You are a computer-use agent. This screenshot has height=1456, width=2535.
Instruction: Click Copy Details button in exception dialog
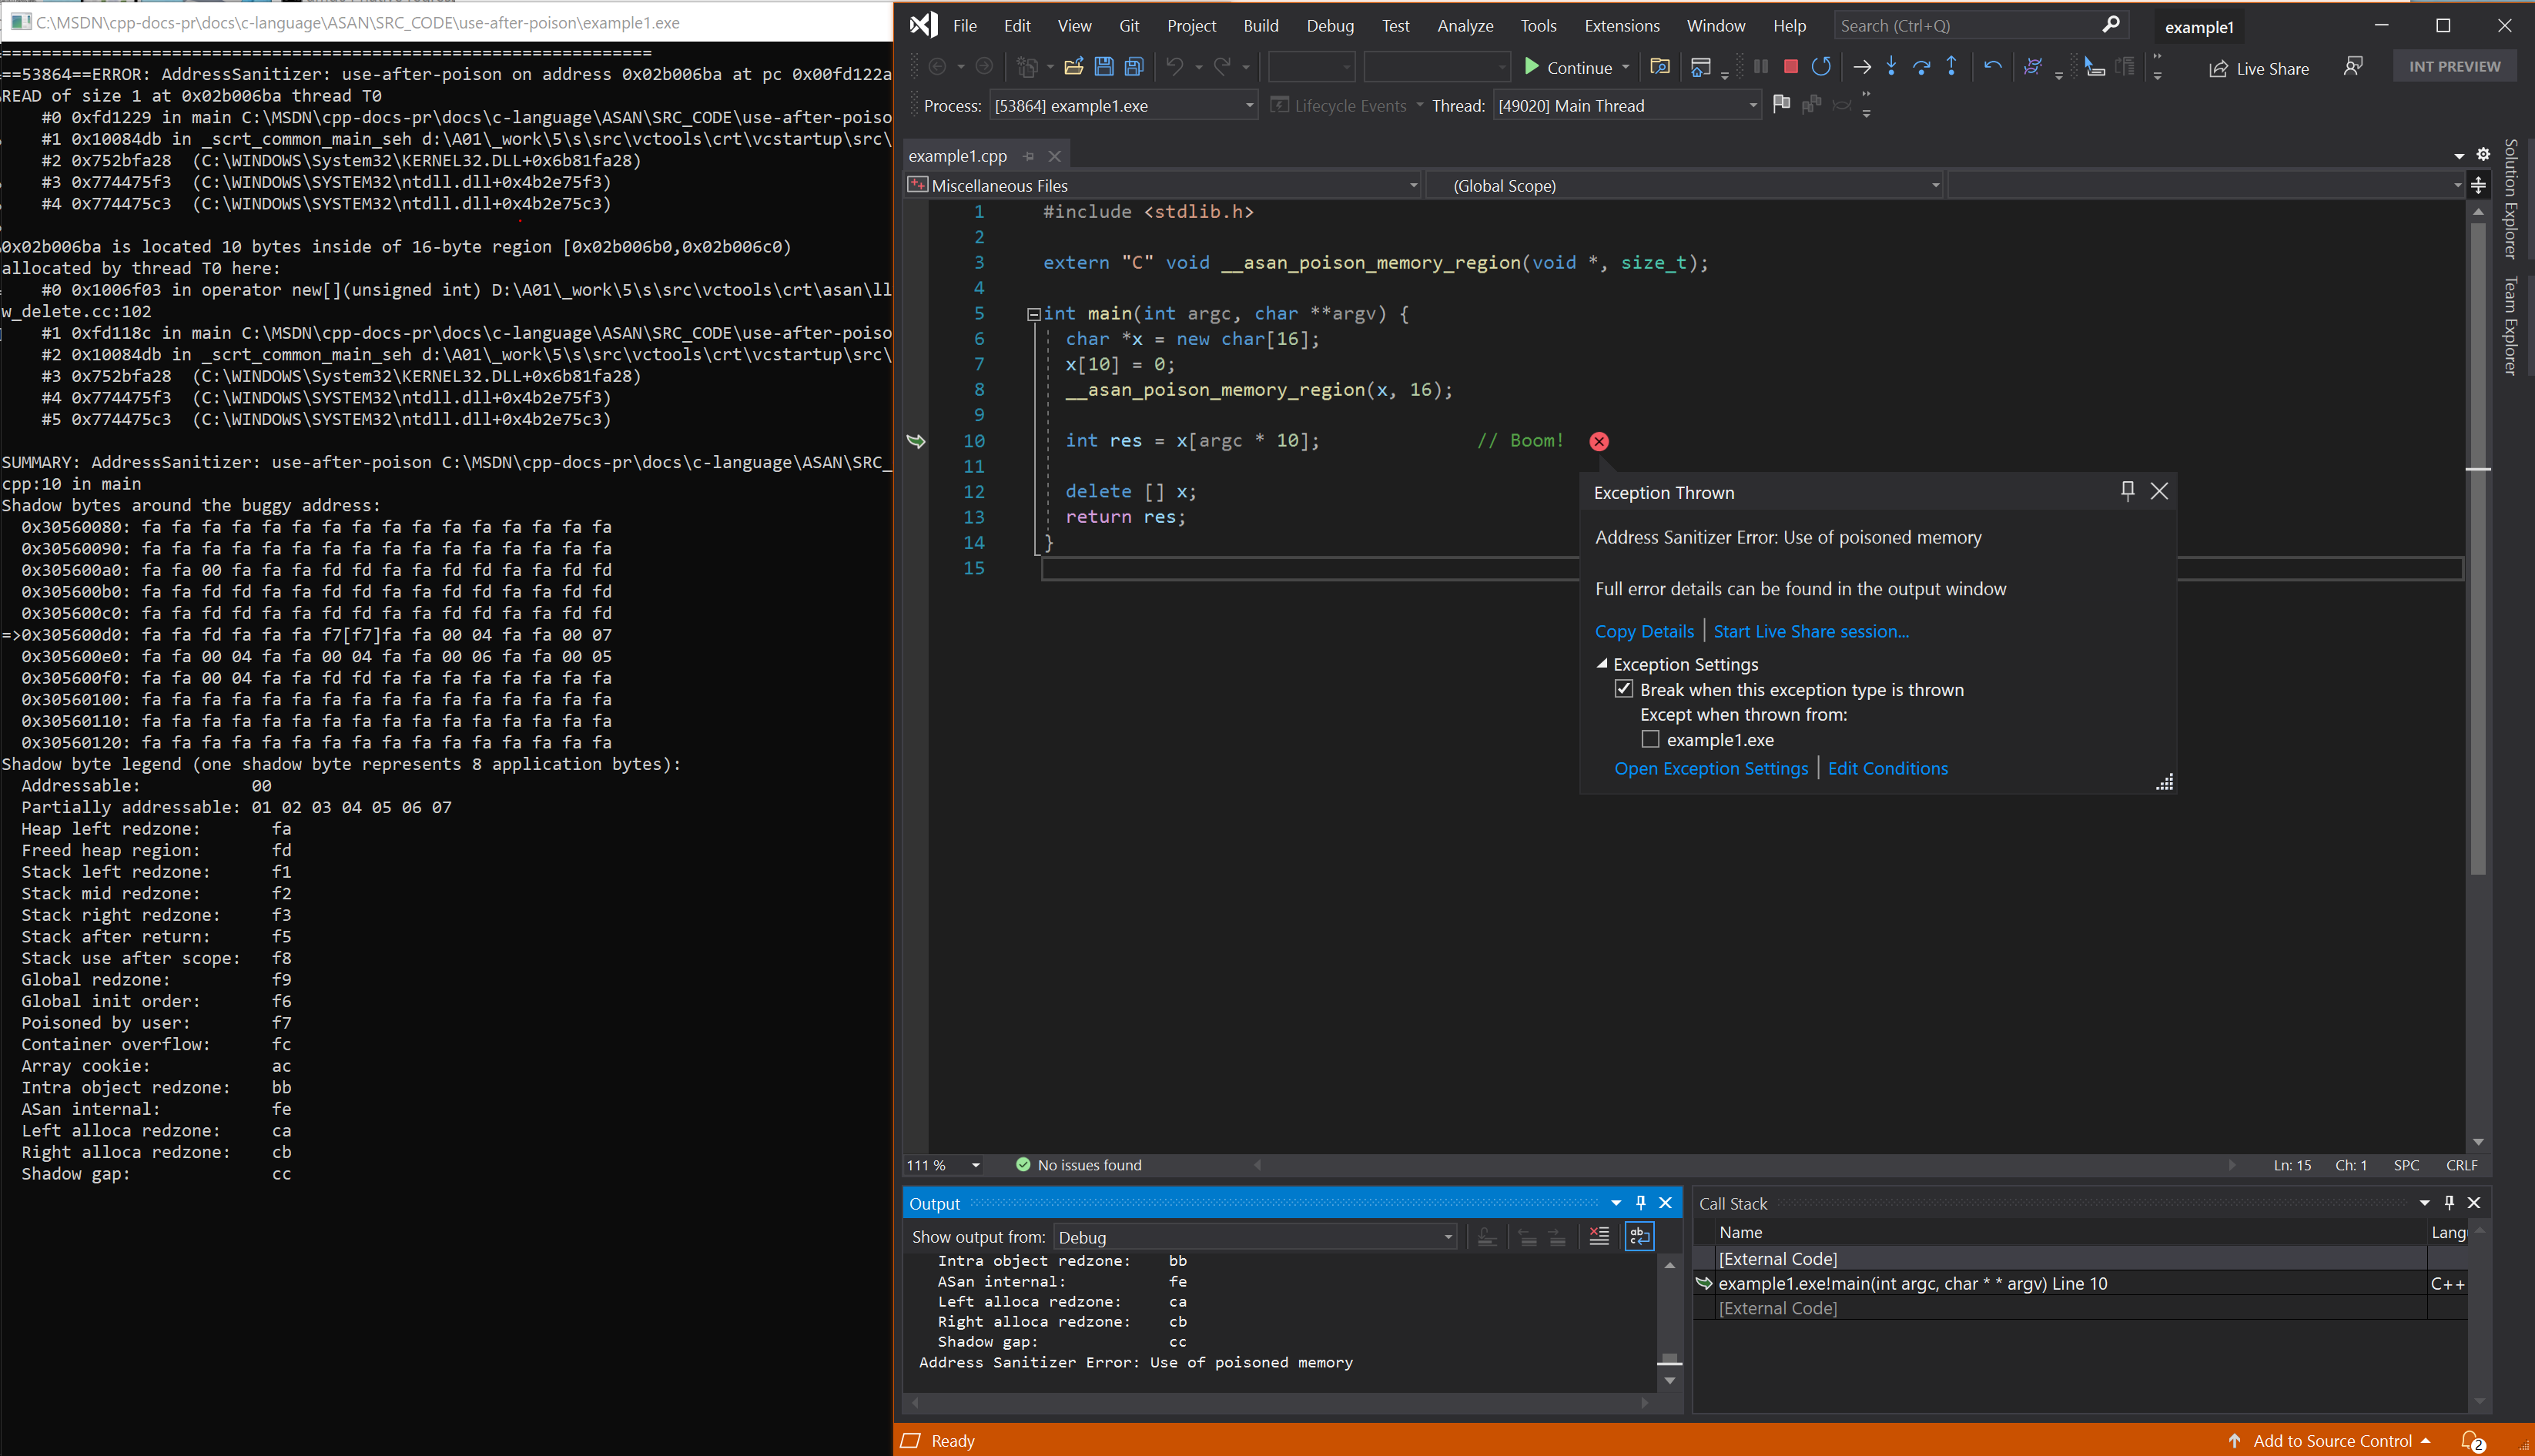click(x=1643, y=631)
